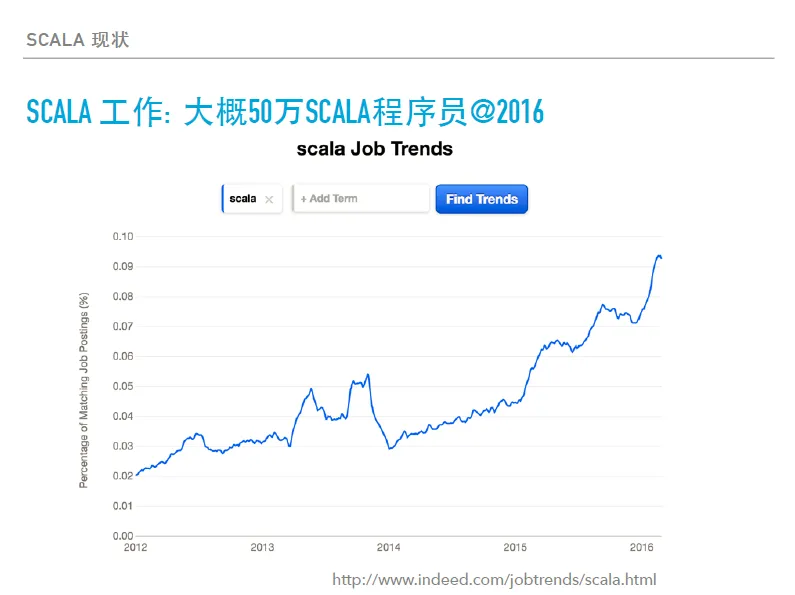Click the 0.07 y-axis value
The image size is (795, 595).
tap(123, 326)
